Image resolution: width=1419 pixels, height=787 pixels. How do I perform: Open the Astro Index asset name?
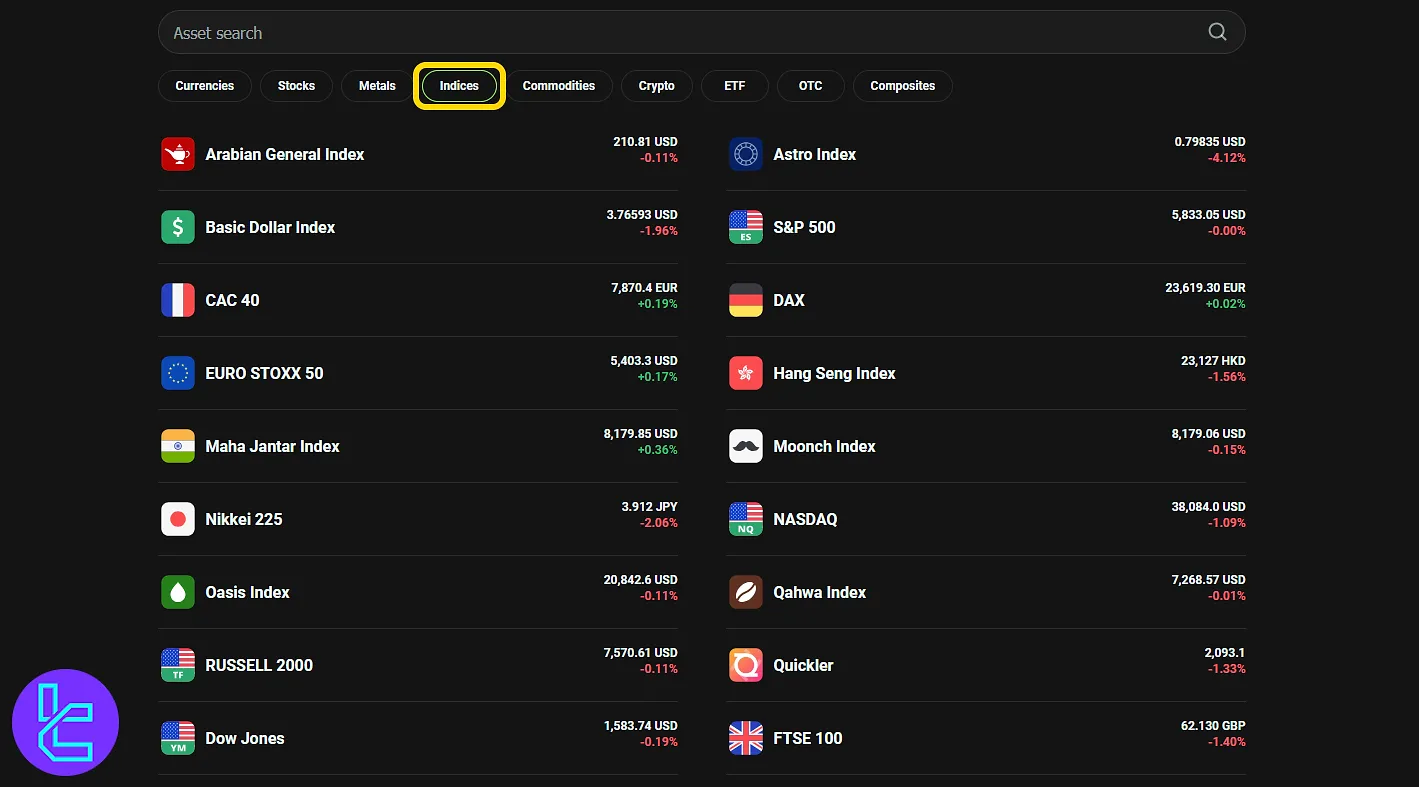[x=815, y=154]
